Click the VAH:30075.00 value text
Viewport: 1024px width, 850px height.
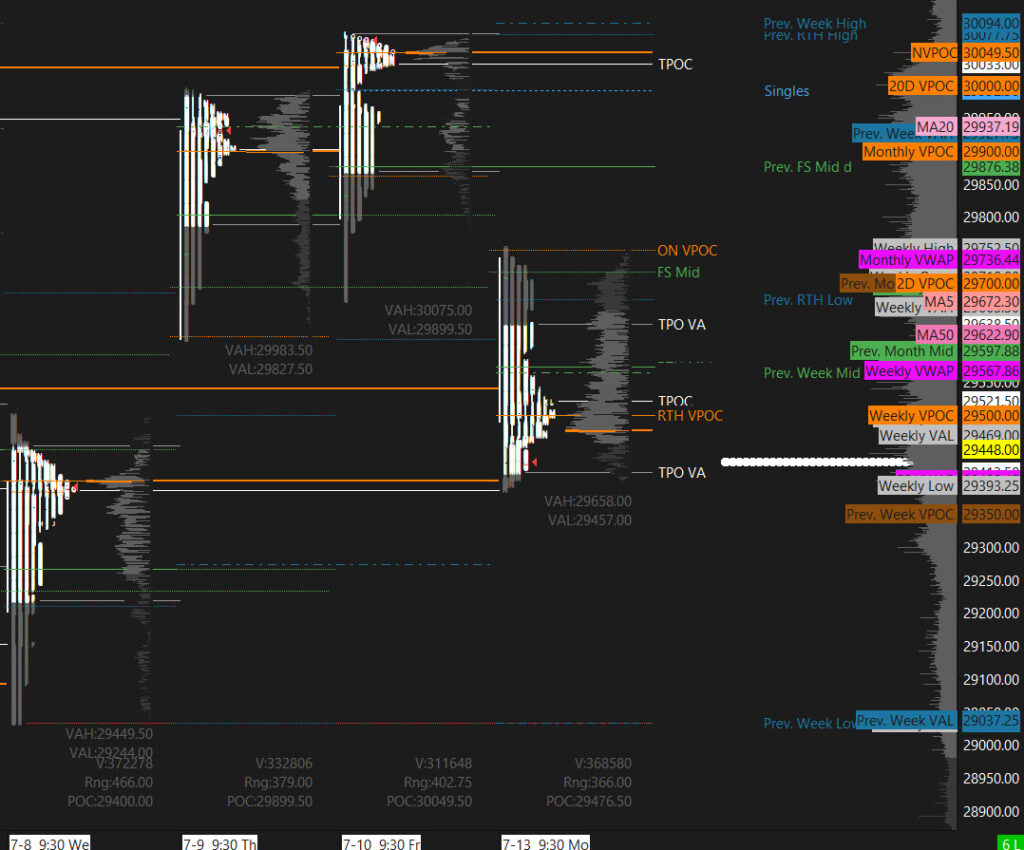(428, 310)
